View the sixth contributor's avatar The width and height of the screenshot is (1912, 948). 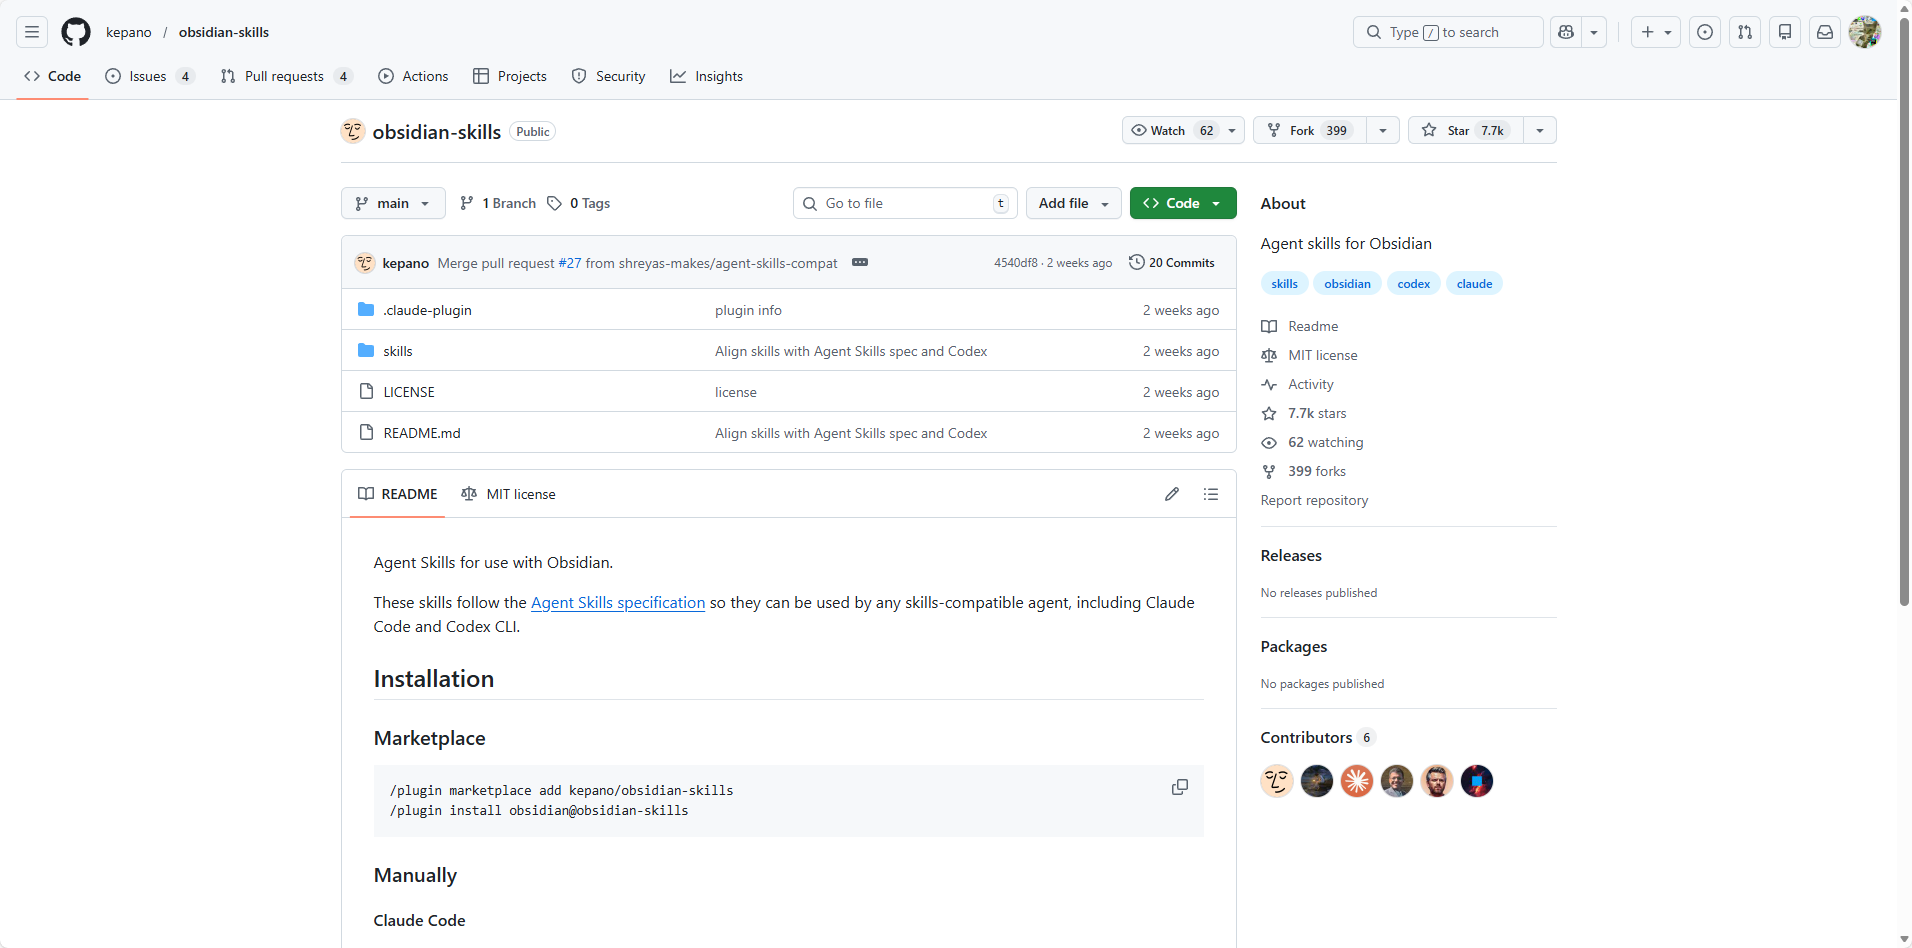pos(1477,781)
